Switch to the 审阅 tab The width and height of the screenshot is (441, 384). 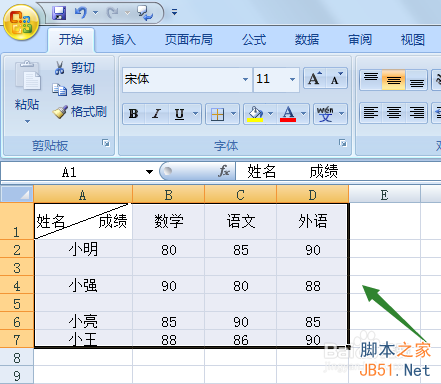pos(360,40)
